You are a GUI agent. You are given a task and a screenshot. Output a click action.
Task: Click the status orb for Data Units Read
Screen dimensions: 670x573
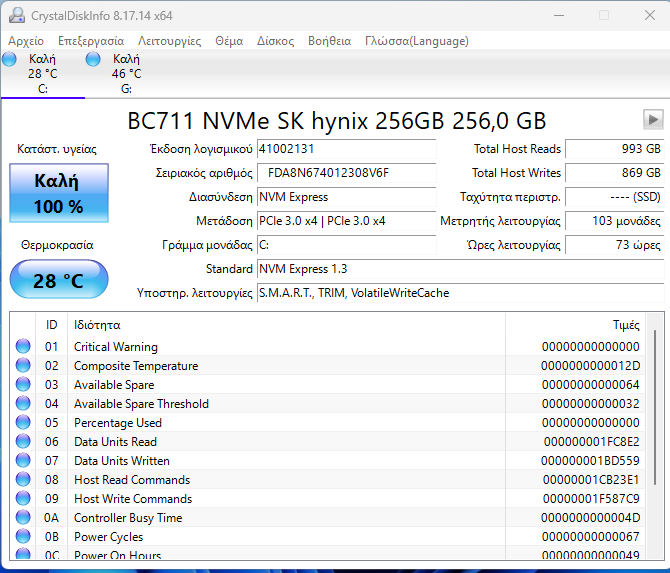(x=23, y=441)
